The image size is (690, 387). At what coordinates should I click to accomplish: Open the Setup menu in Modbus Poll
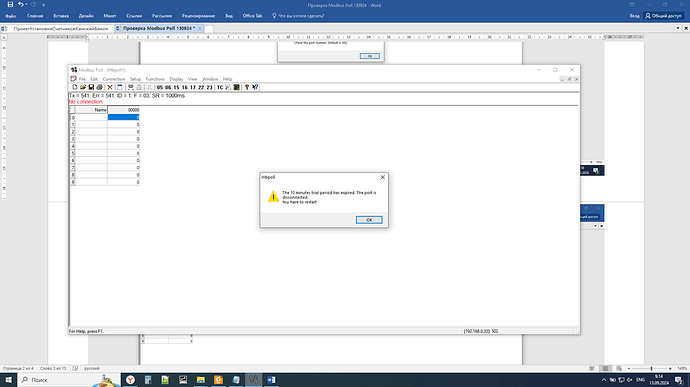click(135, 79)
